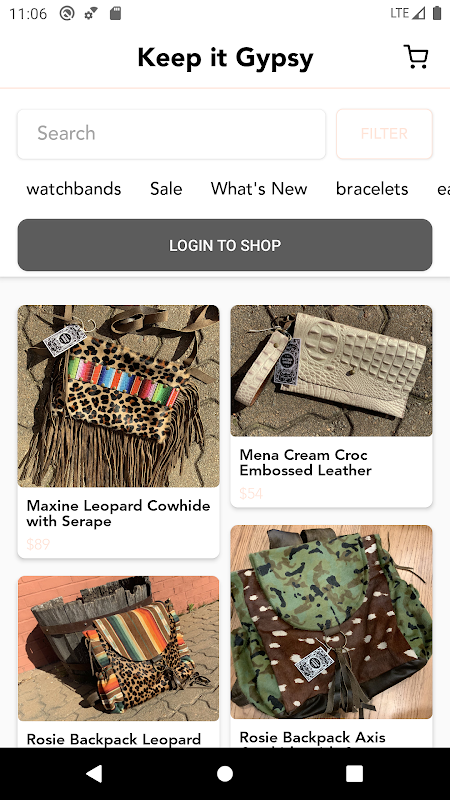Tap the Android back navigation icon
This screenshot has width=450, height=800.
coord(94,773)
